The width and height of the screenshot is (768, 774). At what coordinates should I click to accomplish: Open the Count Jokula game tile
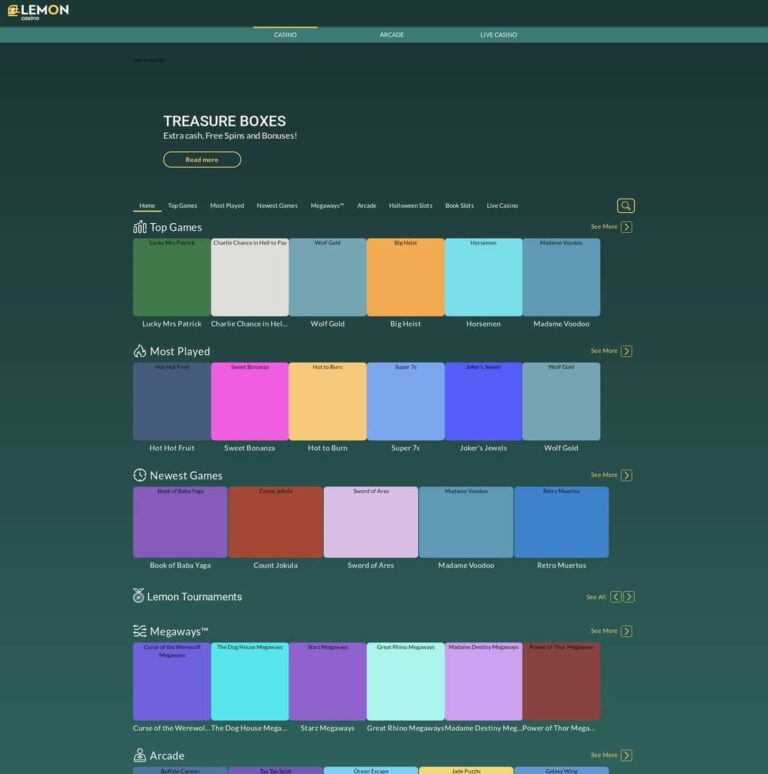point(275,522)
